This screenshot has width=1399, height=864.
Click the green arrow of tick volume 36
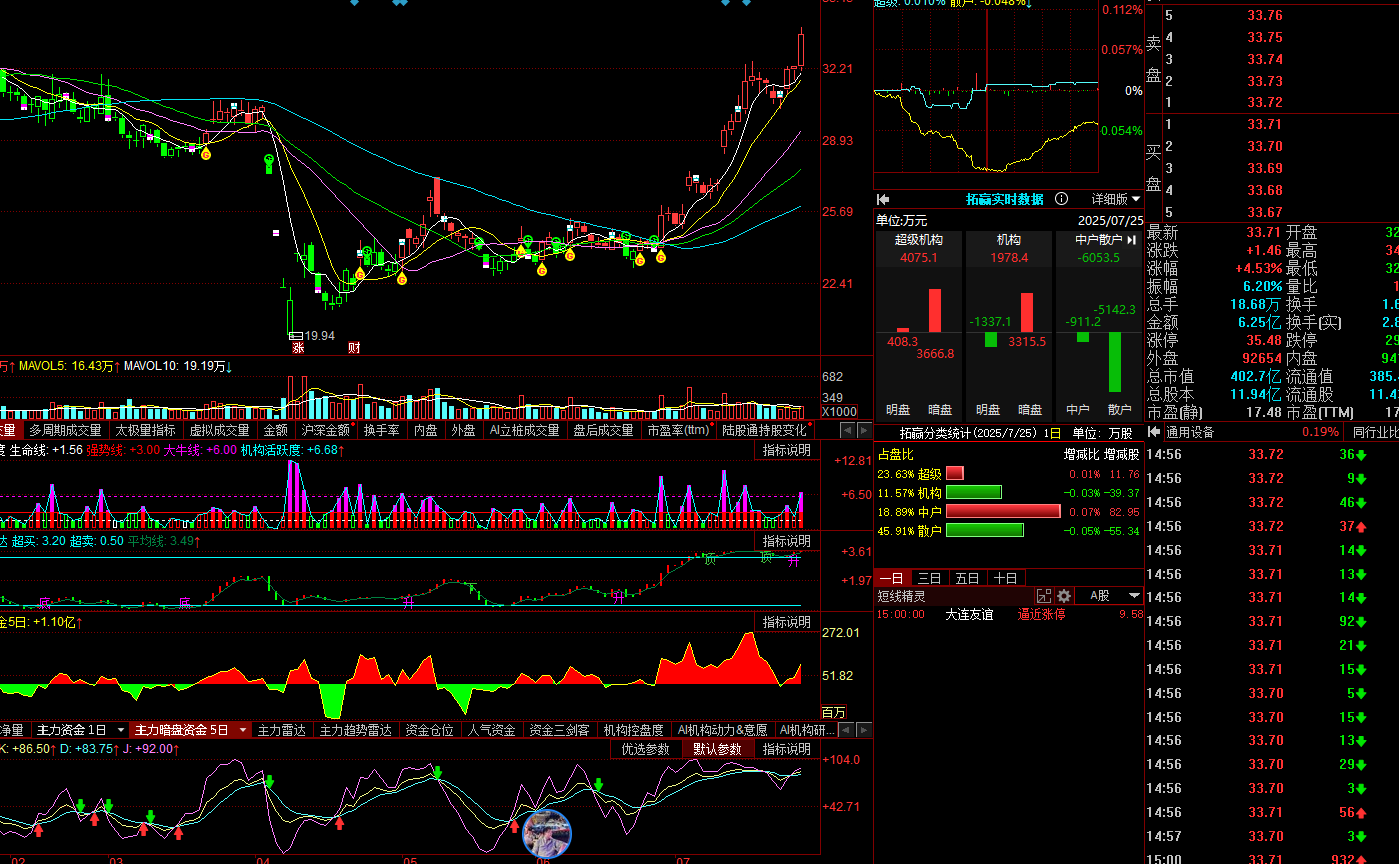1361,455
